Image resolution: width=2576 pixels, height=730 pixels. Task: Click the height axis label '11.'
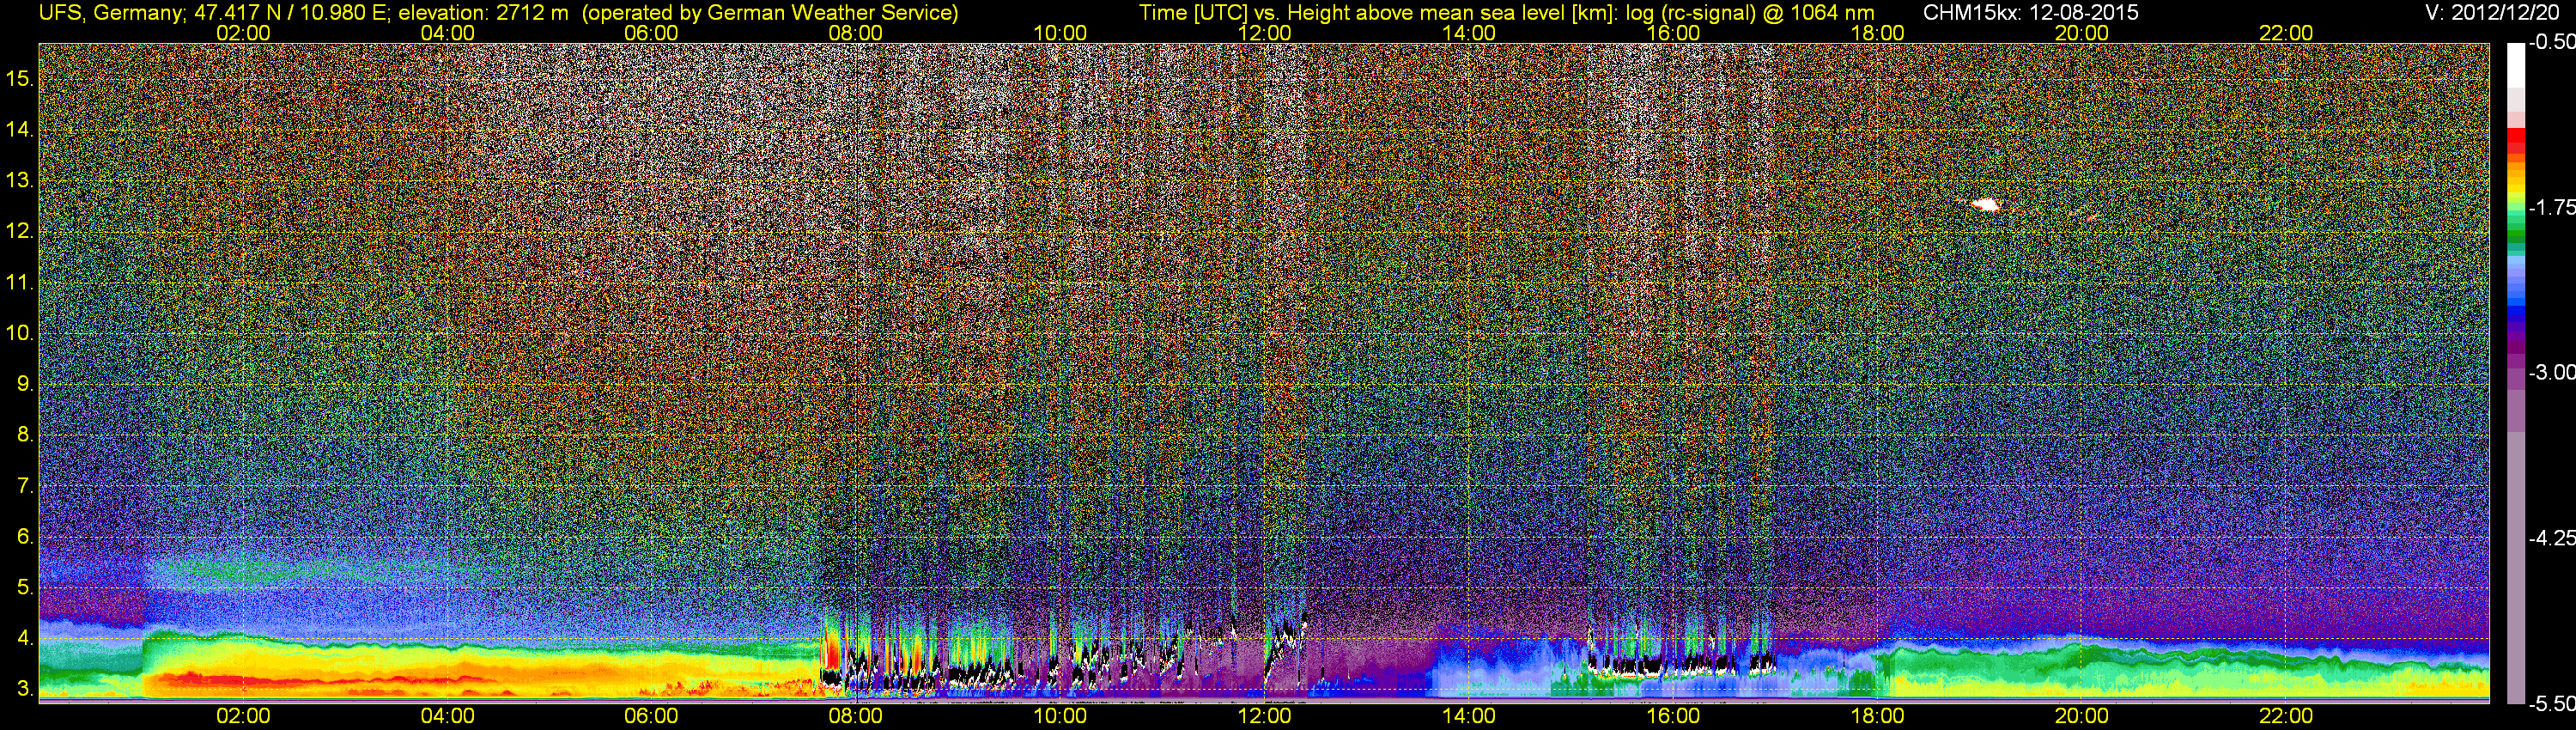coord(19,282)
